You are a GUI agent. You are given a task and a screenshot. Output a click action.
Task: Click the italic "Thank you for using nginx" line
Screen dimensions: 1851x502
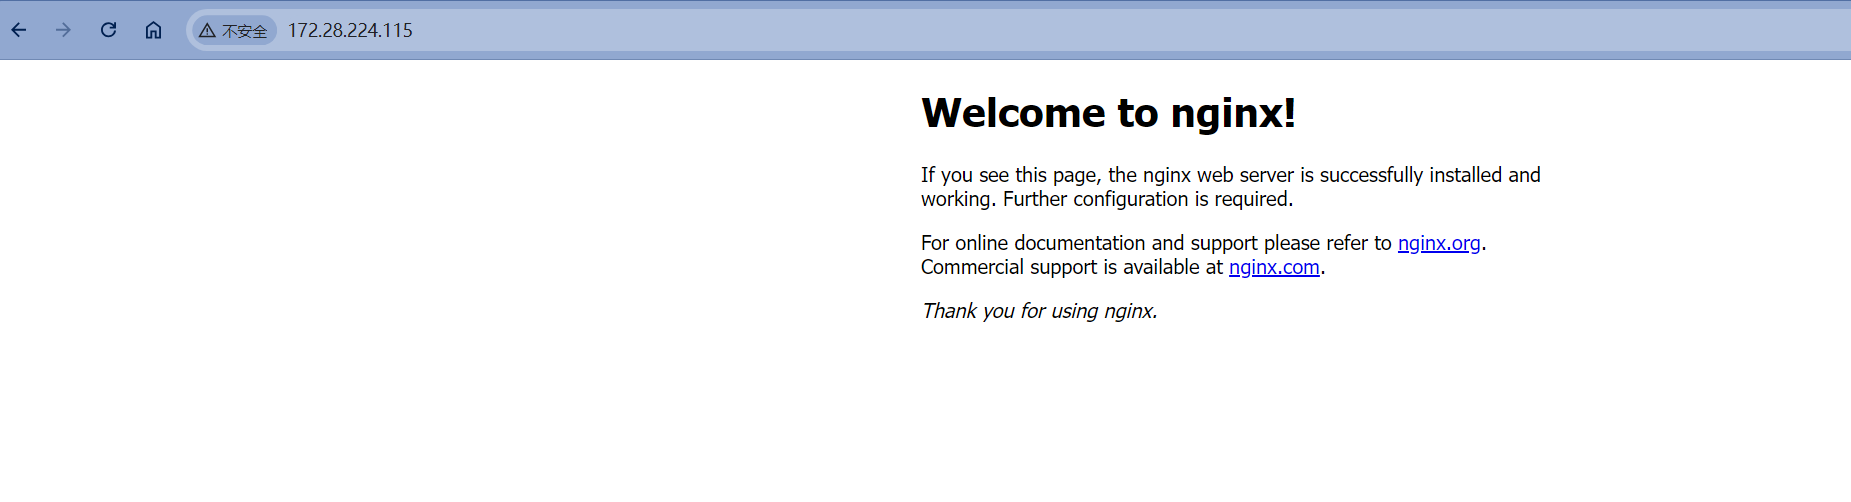[x=1039, y=311]
